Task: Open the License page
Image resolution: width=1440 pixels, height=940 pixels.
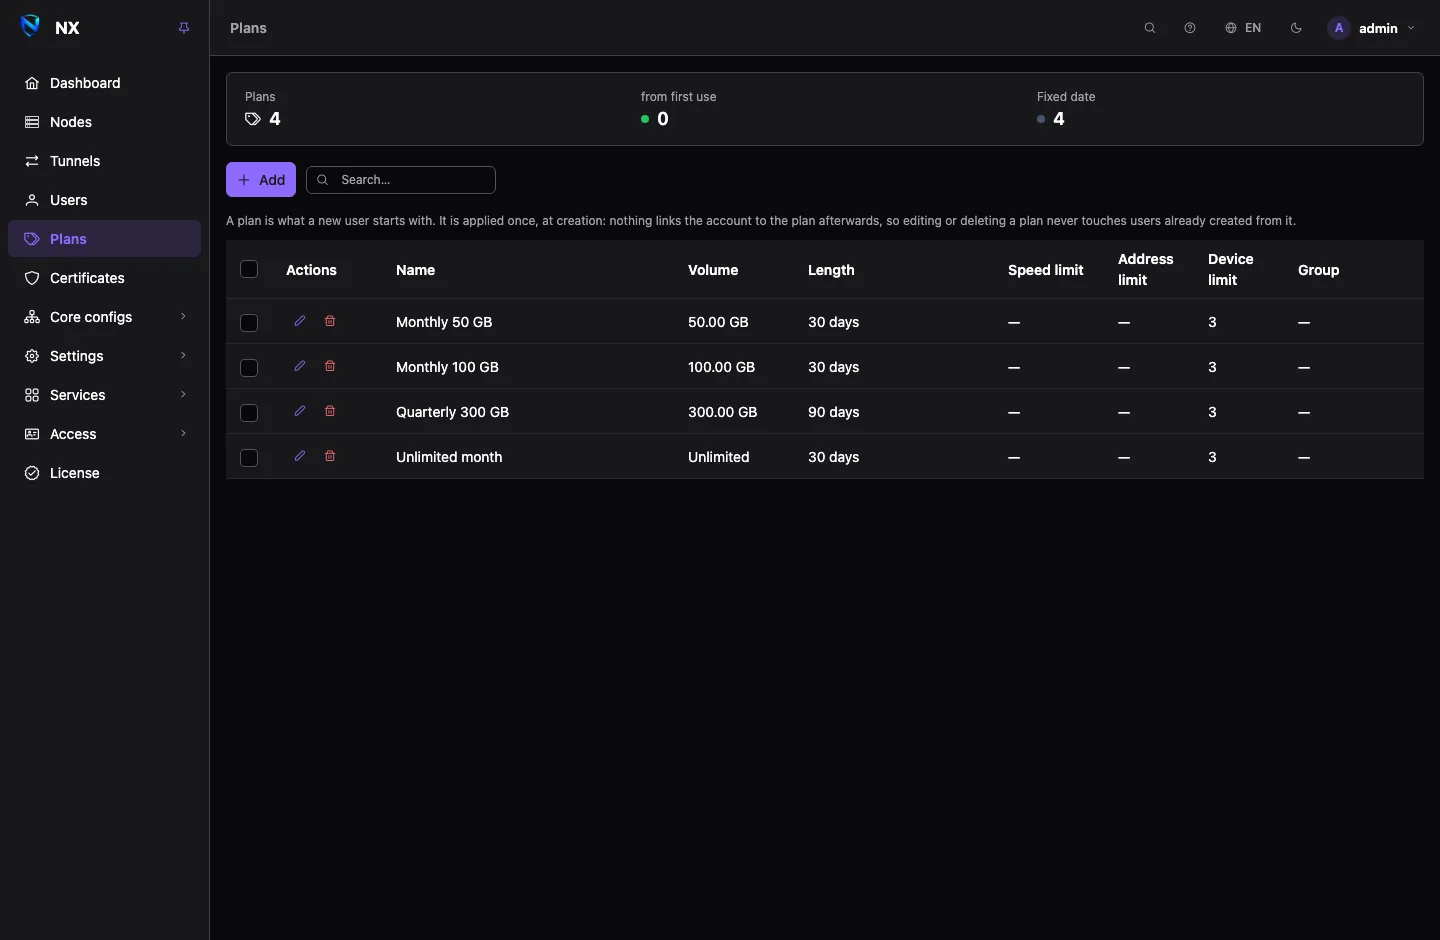Action: coord(104,473)
